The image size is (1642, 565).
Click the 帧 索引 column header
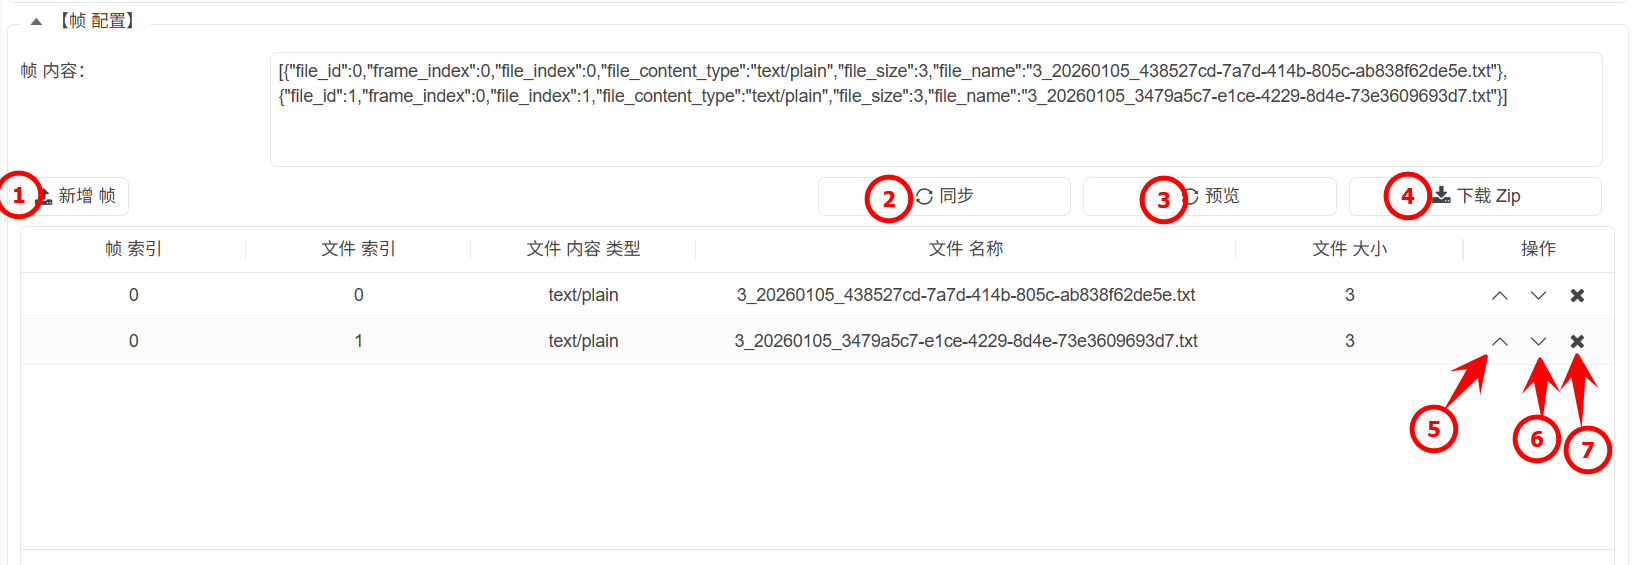pyautogui.click(x=133, y=249)
